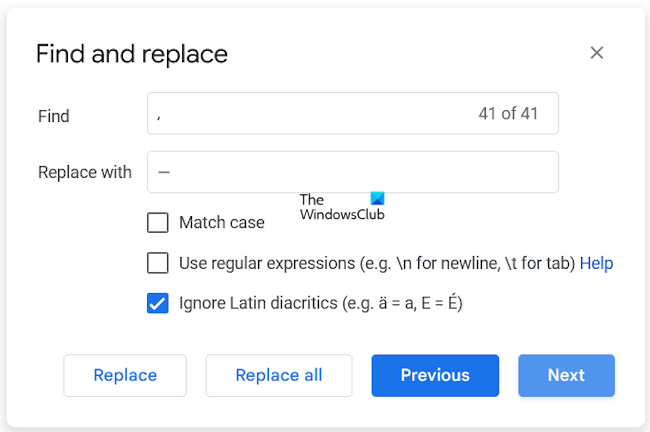The width and height of the screenshot is (650, 432).
Task: Click the 41 of 41 match counter
Action: pyautogui.click(x=508, y=114)
